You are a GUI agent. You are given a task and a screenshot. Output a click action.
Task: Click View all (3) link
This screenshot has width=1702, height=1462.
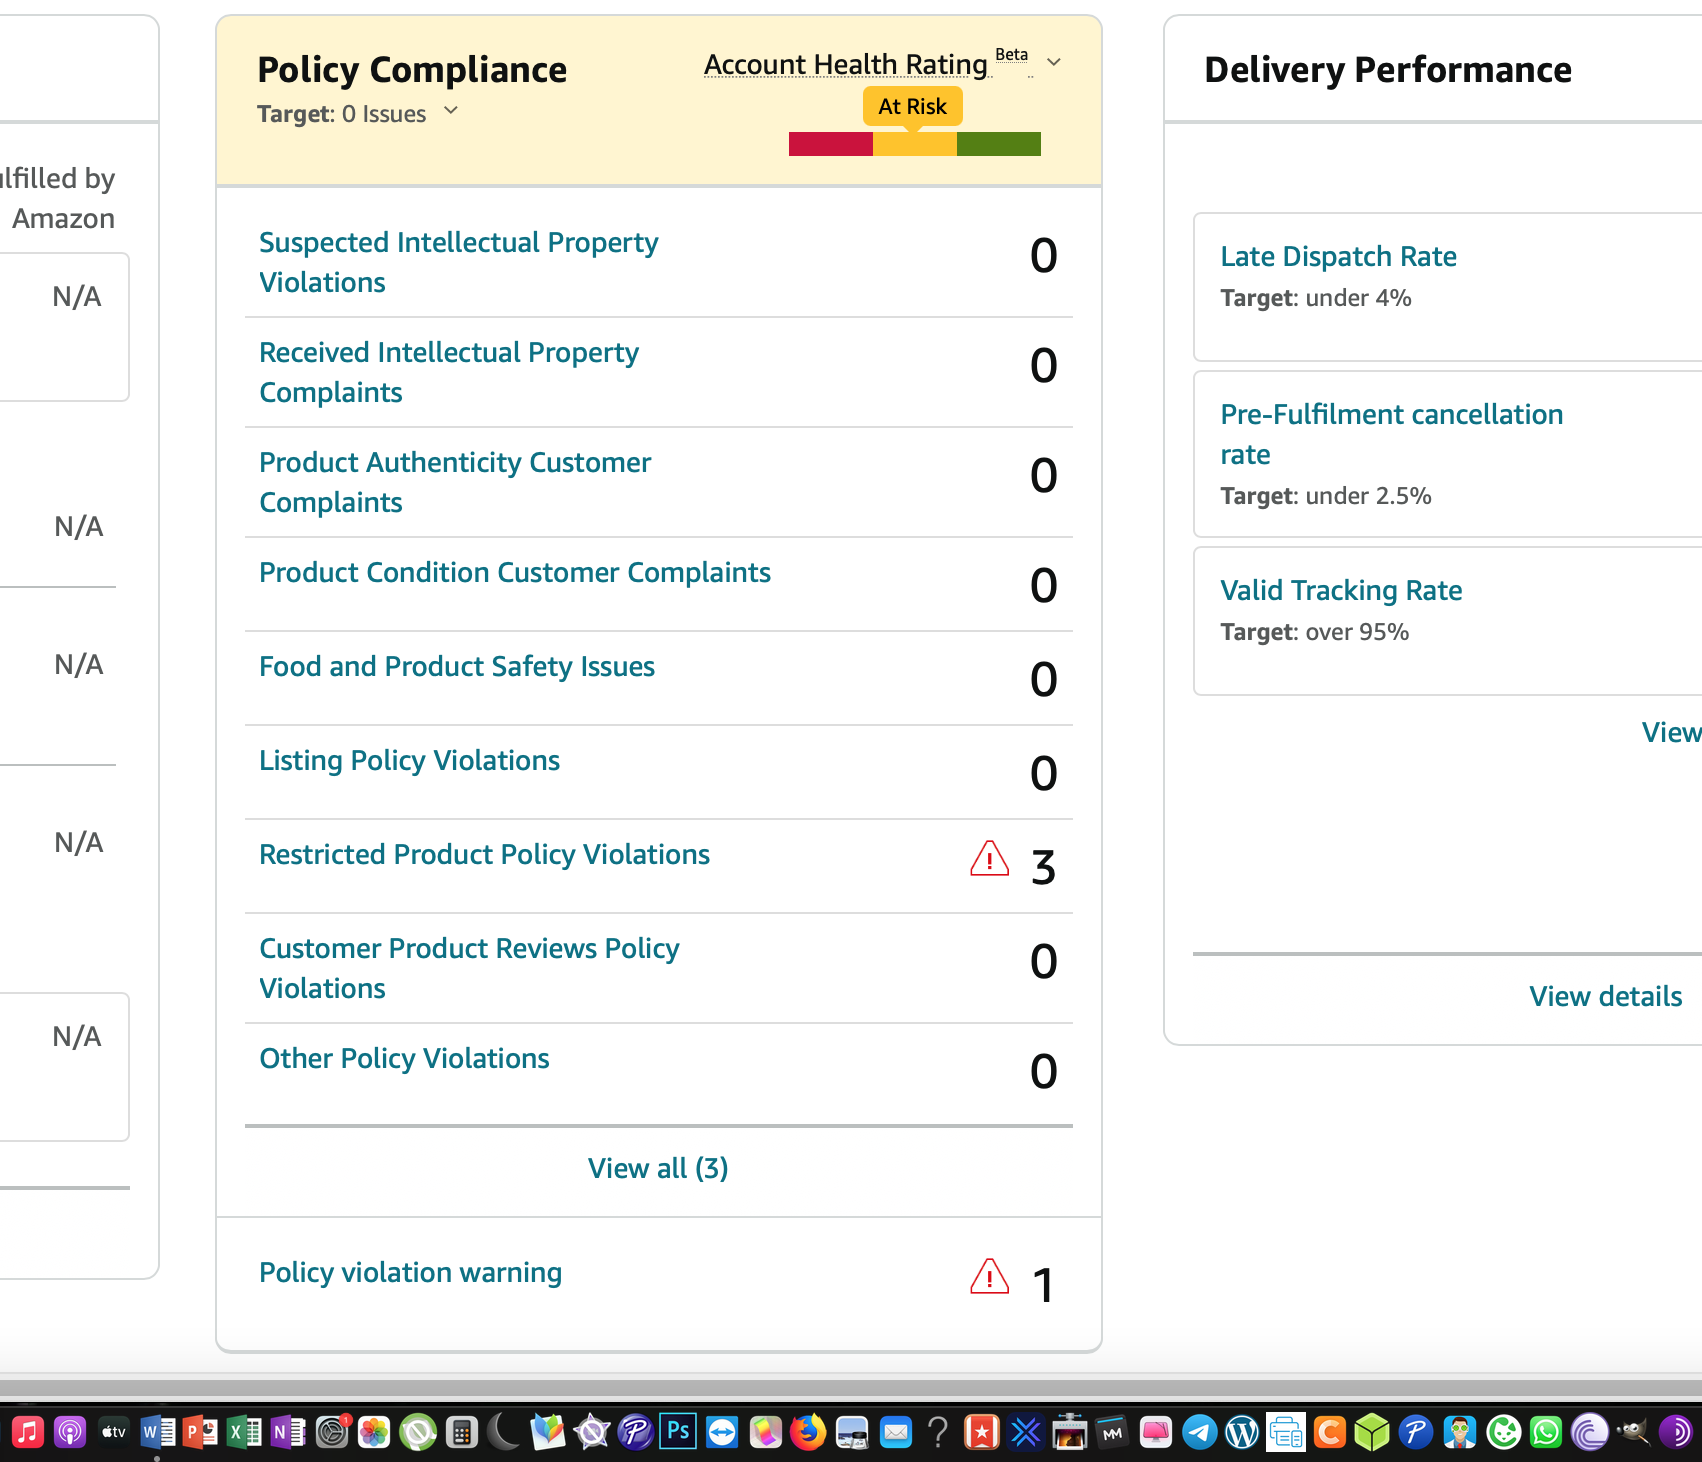click(658, 1168)
